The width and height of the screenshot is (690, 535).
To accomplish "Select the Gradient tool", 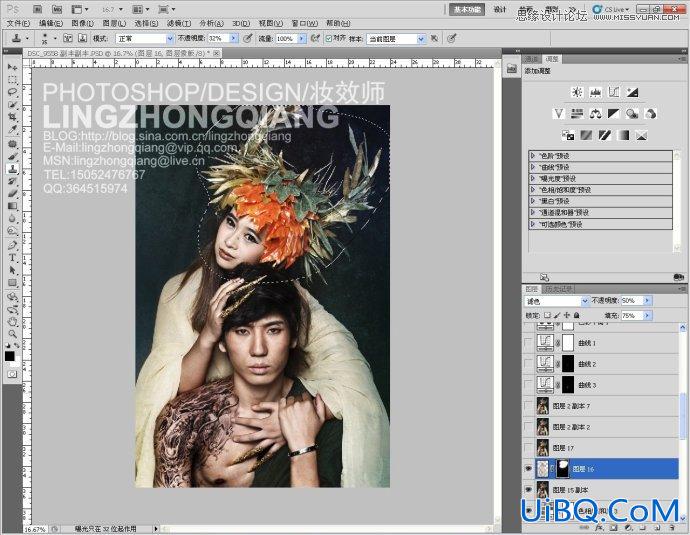I will pos(12,206).
